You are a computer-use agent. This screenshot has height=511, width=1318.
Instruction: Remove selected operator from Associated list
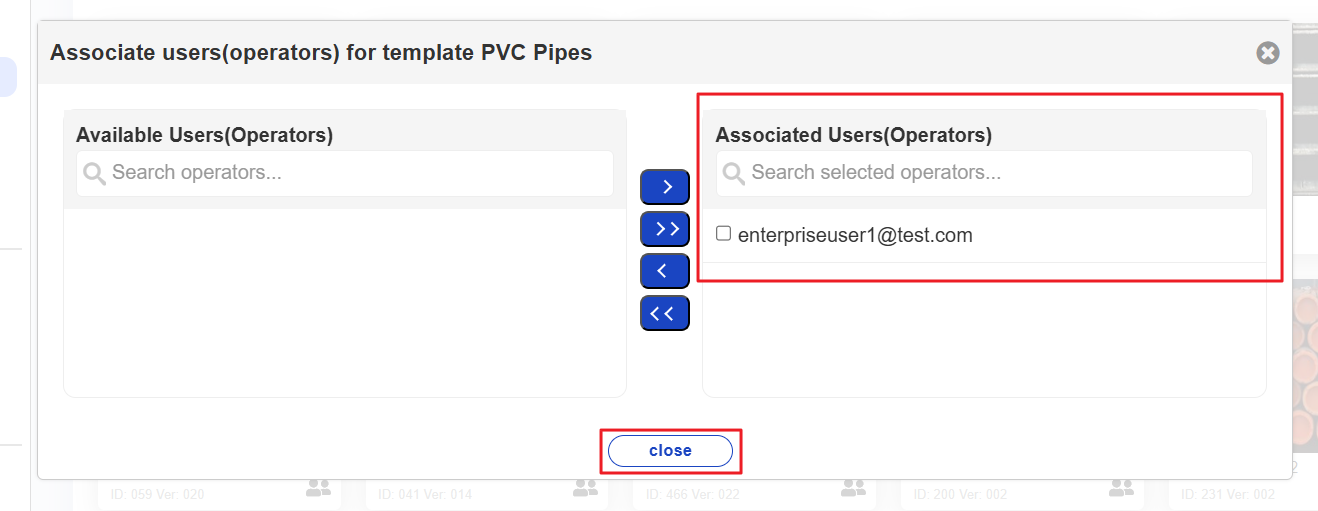665,271
